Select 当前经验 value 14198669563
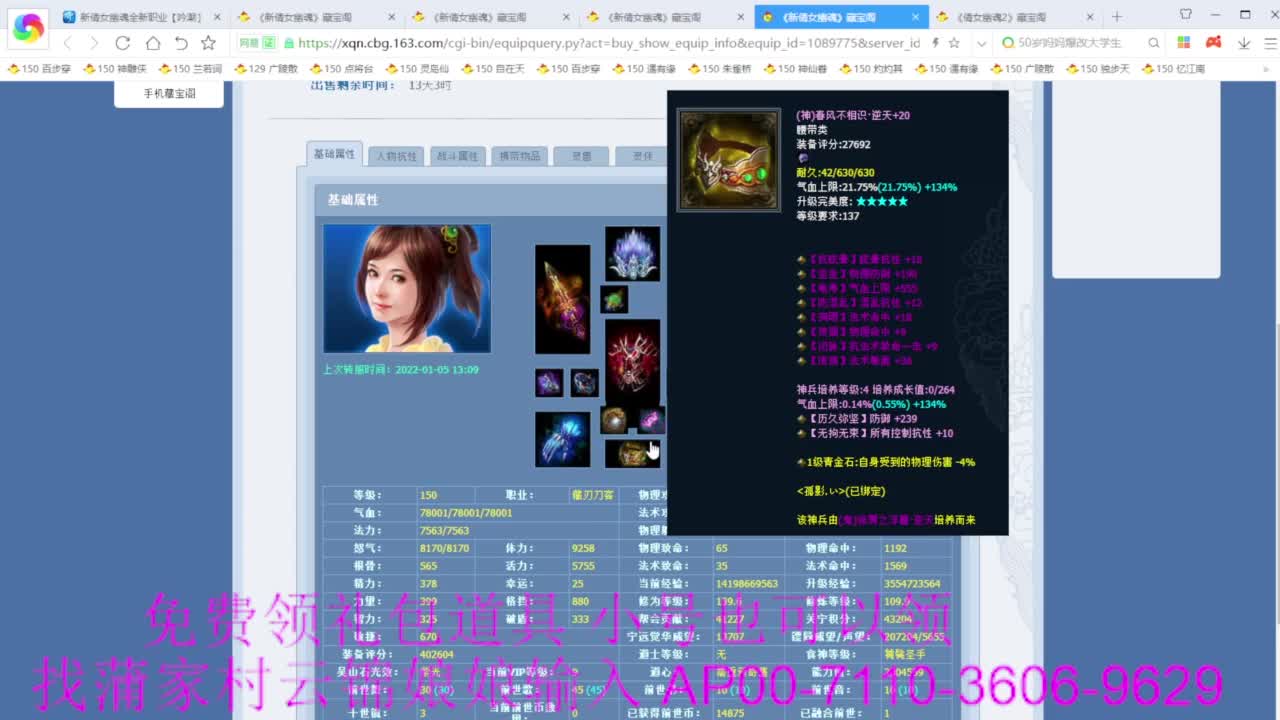This screenshot has height=720, width=1280. coord(747,583)
